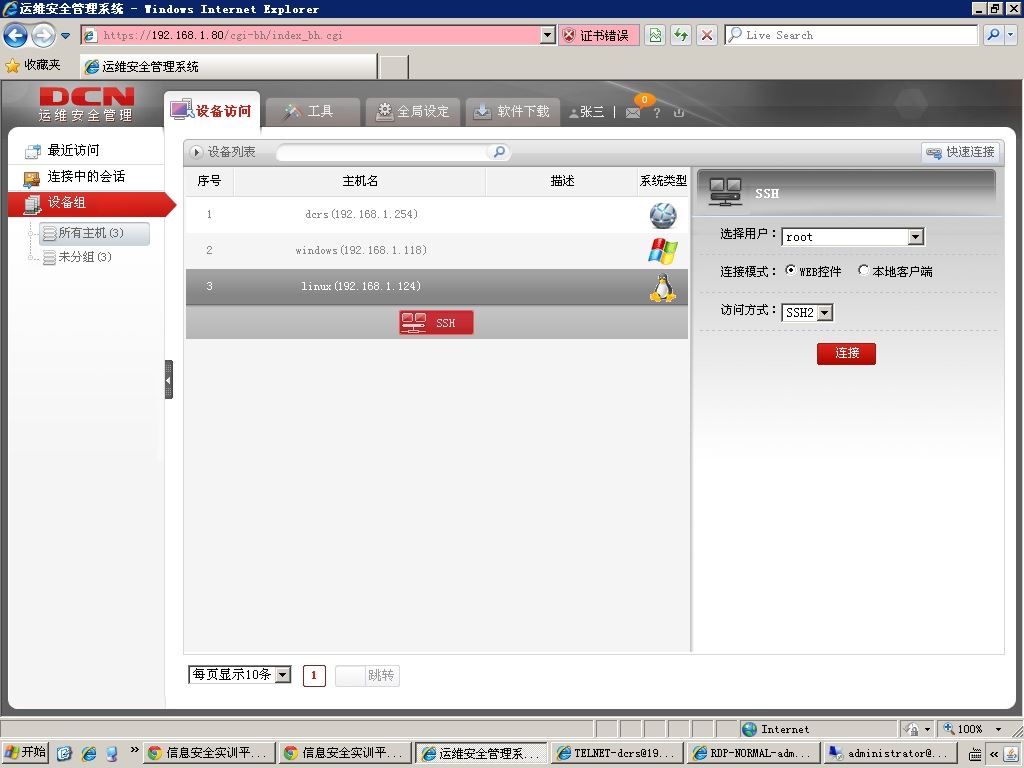The height and width of the screenshot is (768, 1024).
Task: Open the 每页显示10条 dropdown
Action: tap(240, 675)
